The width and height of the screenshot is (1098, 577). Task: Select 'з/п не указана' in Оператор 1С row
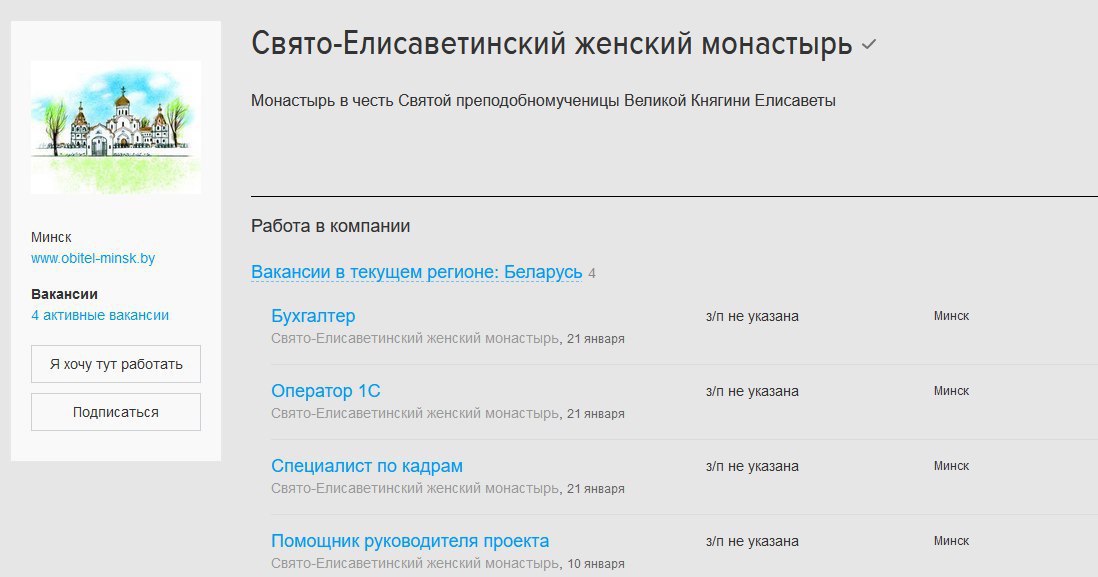point(752,391)
